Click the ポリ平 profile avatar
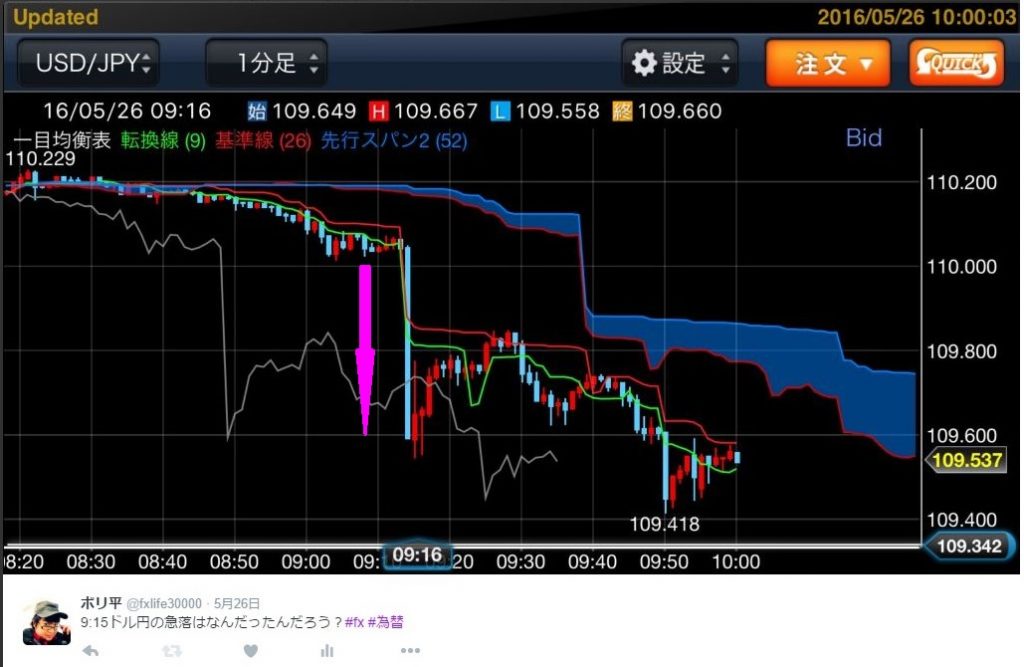 point(46,622)
